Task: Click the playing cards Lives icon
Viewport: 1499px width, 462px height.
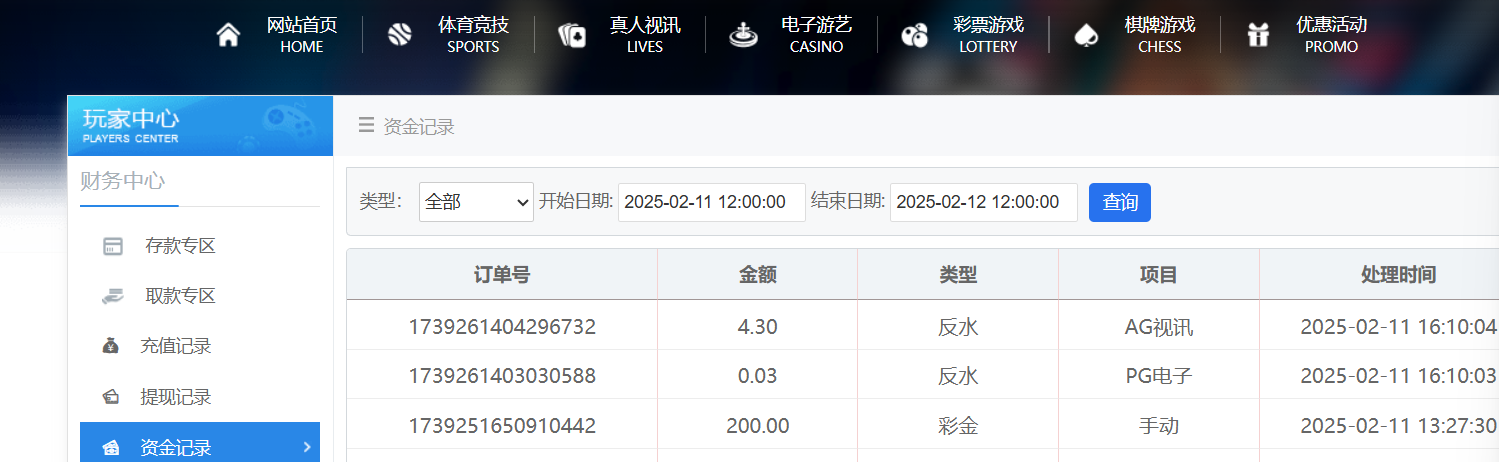Action: [x=572, y=35]
